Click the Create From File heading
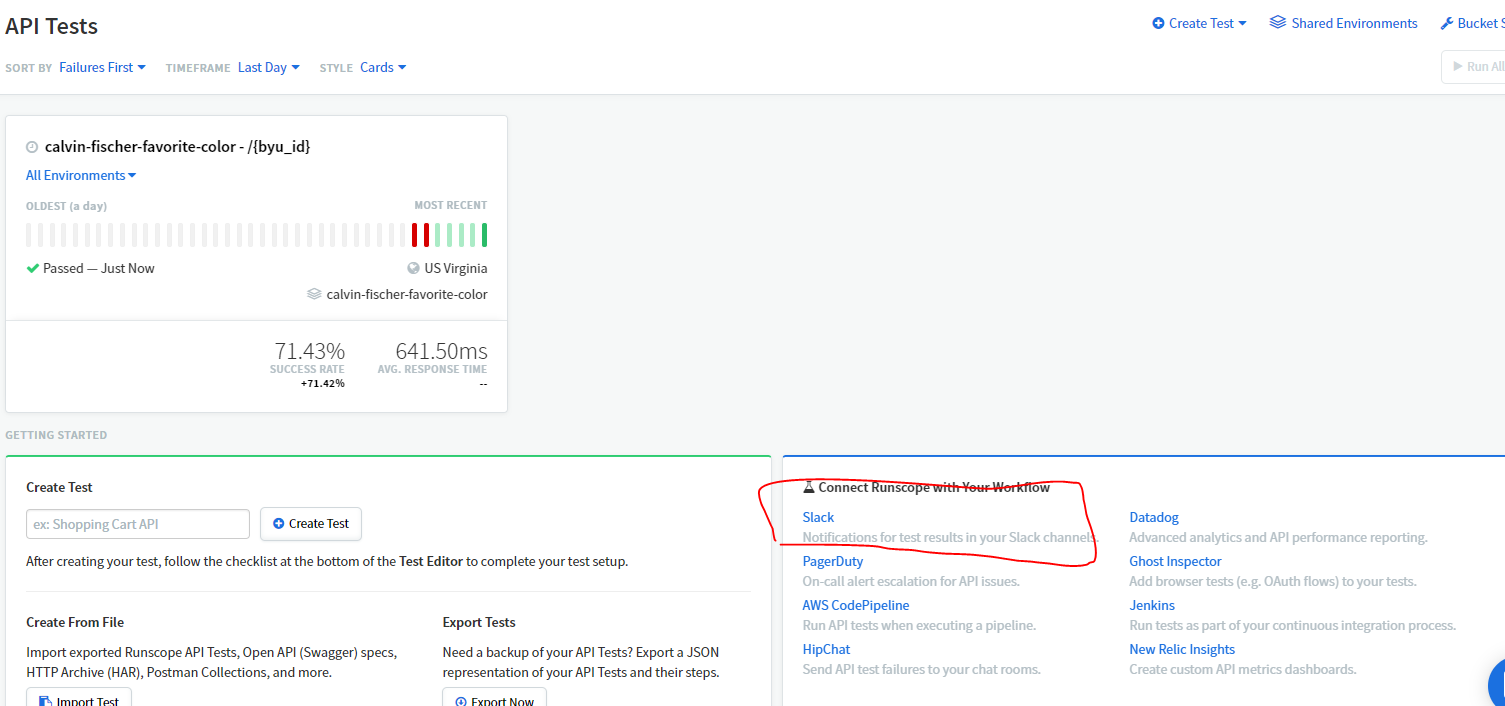 pyautogui.click(x=75, y=622)
